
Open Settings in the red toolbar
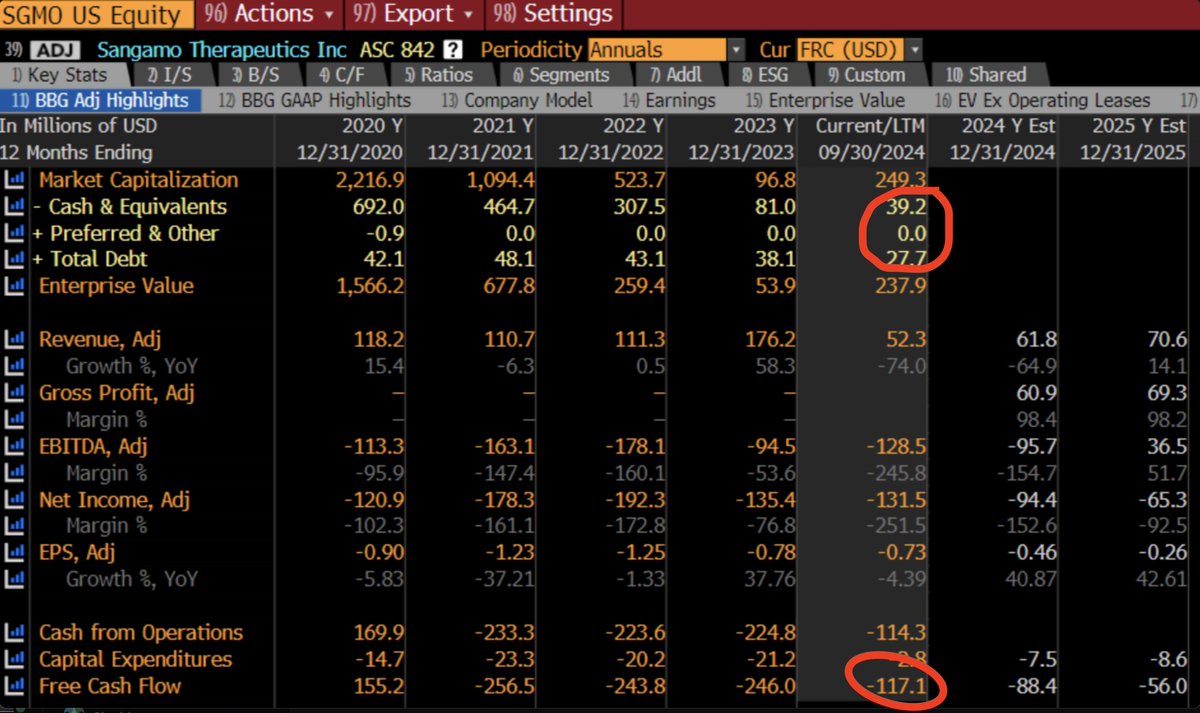point(553,14)
